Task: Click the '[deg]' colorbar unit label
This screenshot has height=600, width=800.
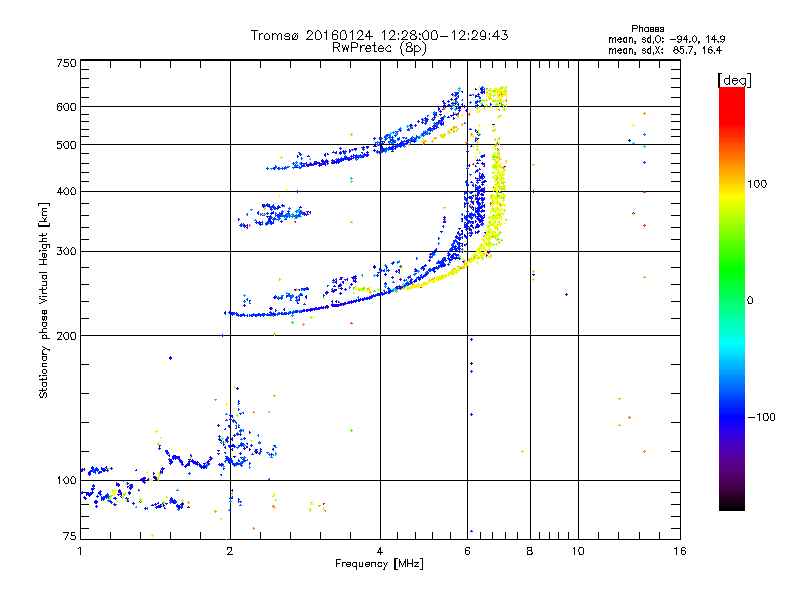Action: pos(734,80)
